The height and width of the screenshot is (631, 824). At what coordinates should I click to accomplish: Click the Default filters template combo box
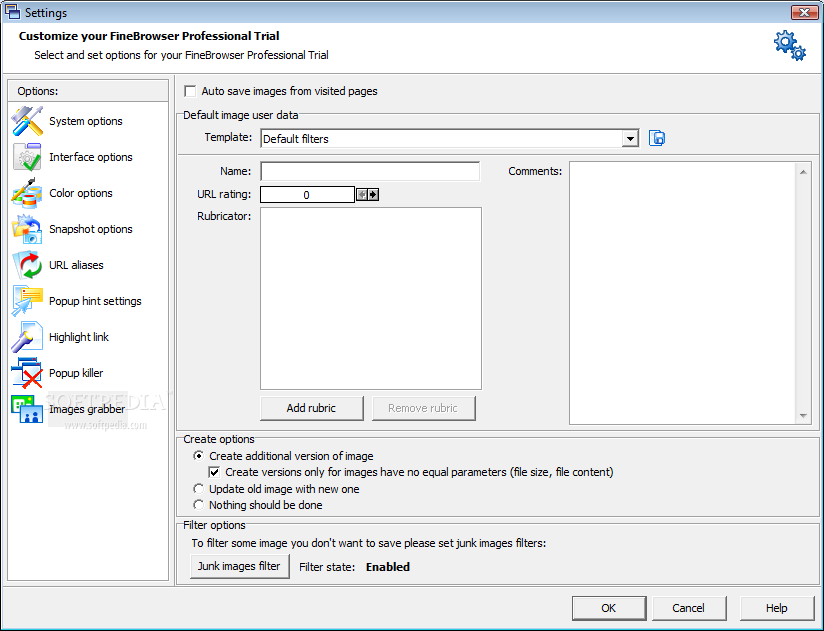pos(450,139)
